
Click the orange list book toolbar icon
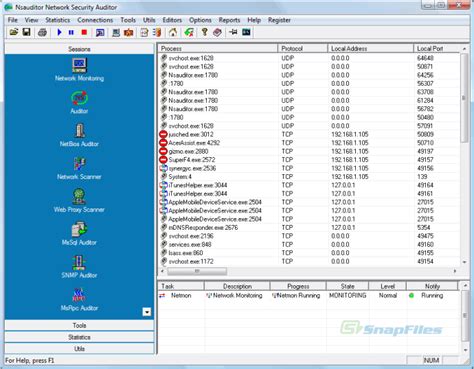click(x=157, y=32)
